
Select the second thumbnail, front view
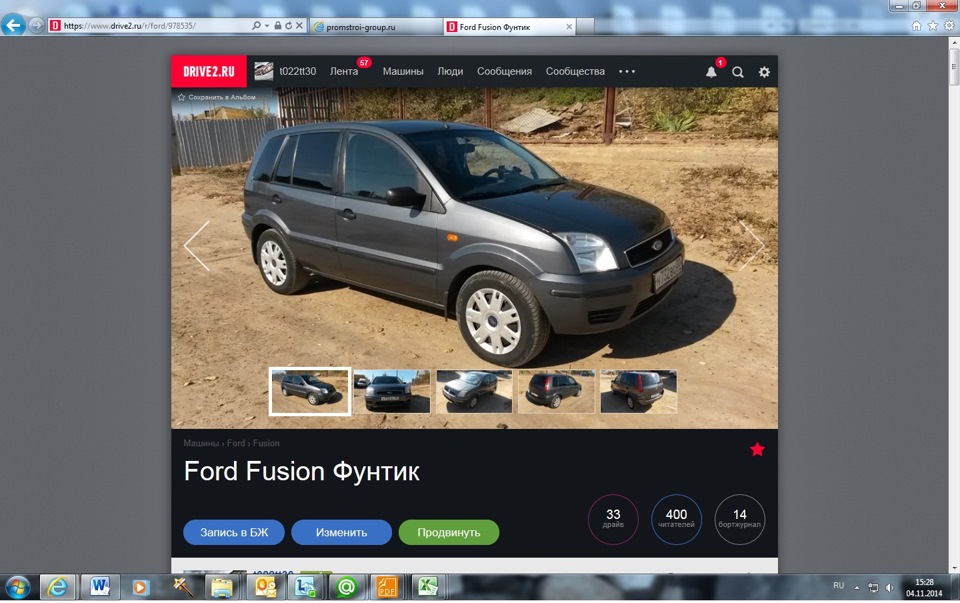pos(392,391)
